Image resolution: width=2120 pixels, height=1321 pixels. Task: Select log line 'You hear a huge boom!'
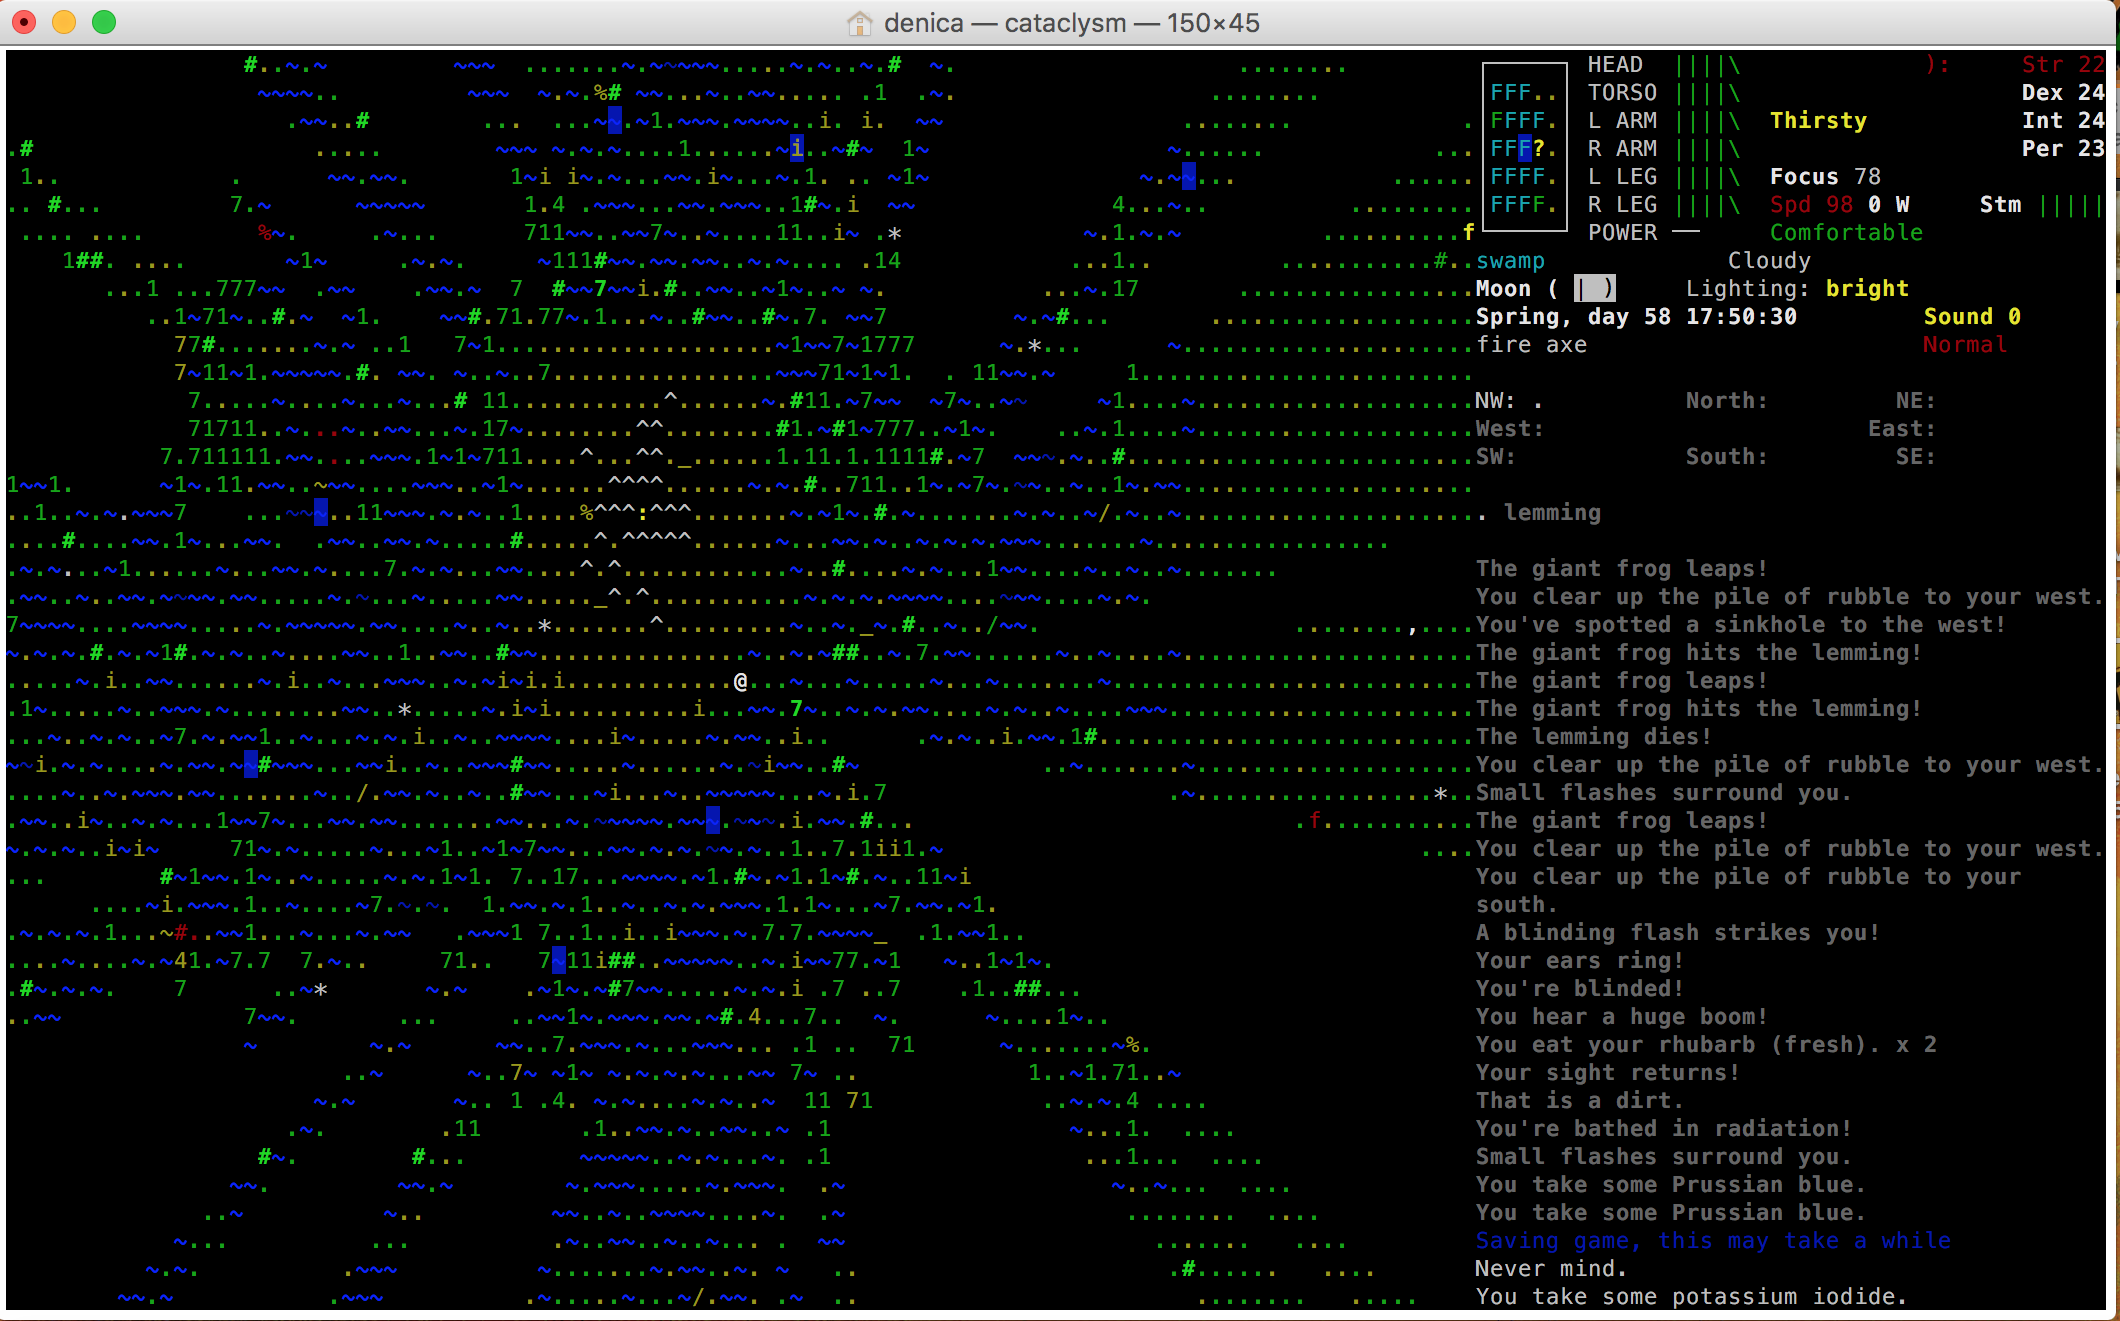tap(1622, 1017)
